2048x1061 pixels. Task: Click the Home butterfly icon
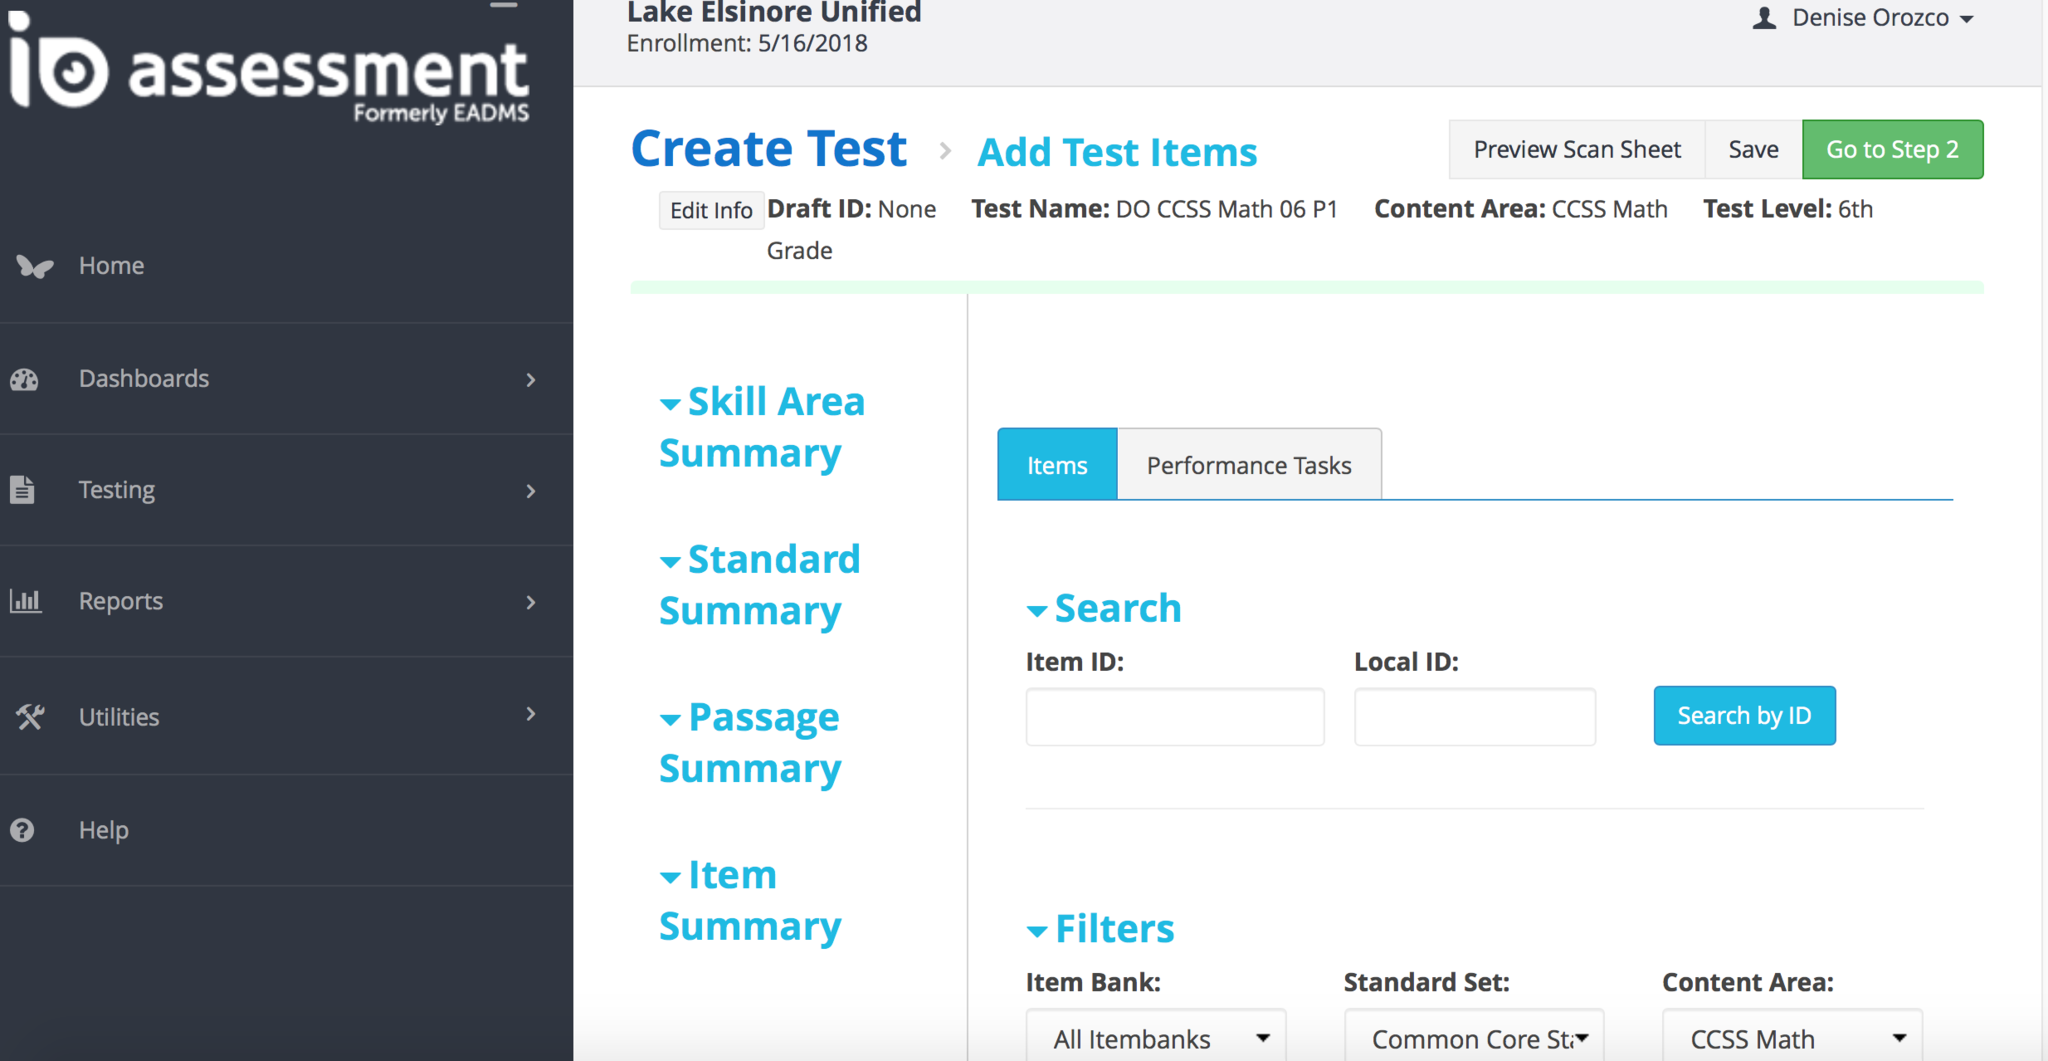pos(34,266)
